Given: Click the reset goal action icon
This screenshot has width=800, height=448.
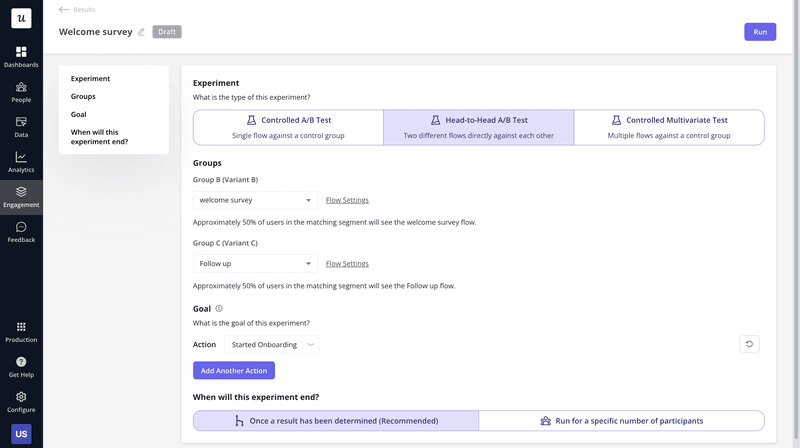Looking at the screenshot, I should [749, 344].
